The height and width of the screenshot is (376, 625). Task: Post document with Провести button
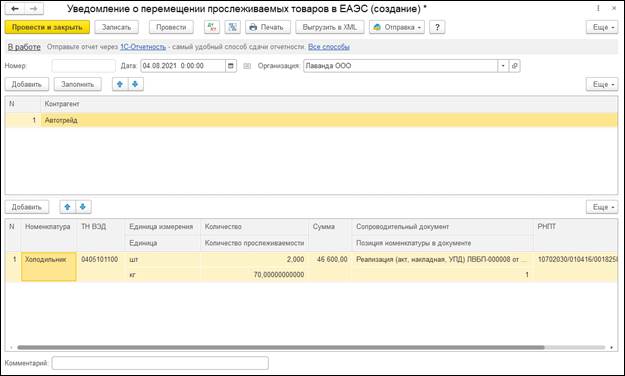click(171, 27)
